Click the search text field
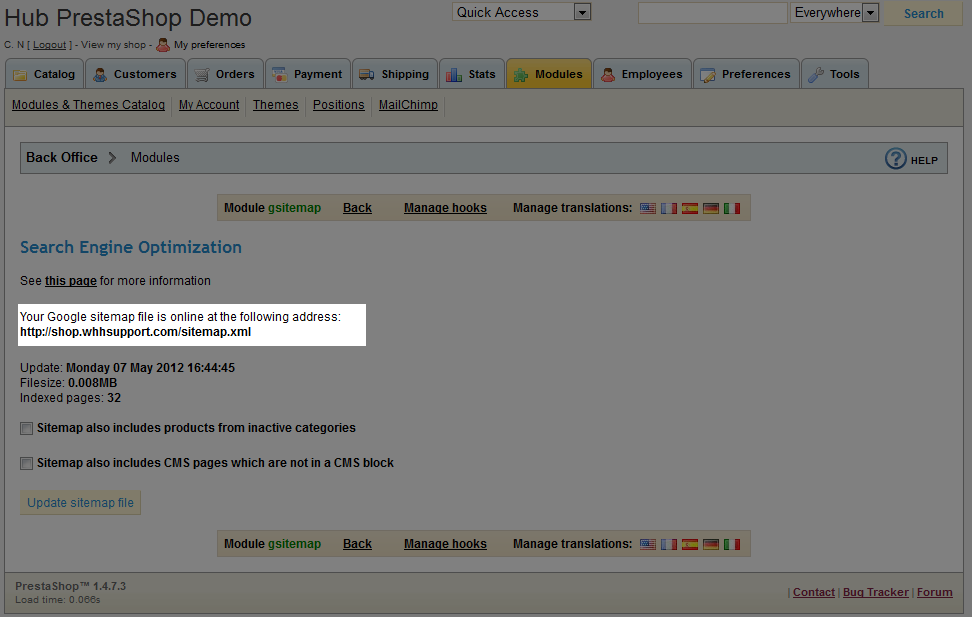Screen dimensions: 972x617 [x=712, y=13]
